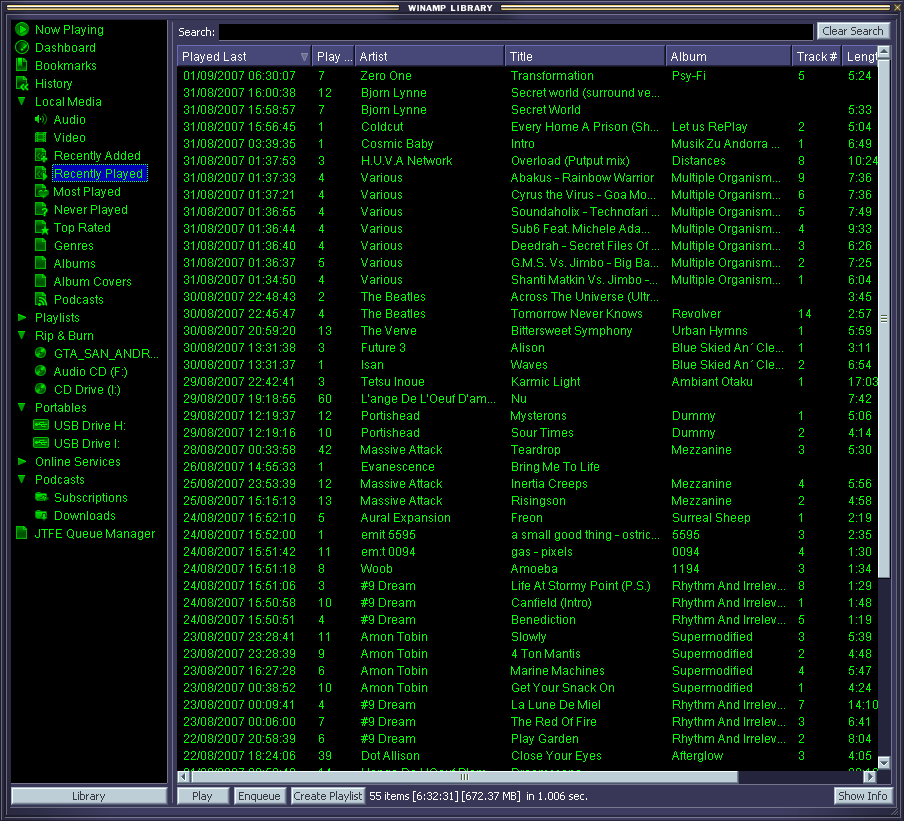Click the Show Info button

(x=862, y=796)
